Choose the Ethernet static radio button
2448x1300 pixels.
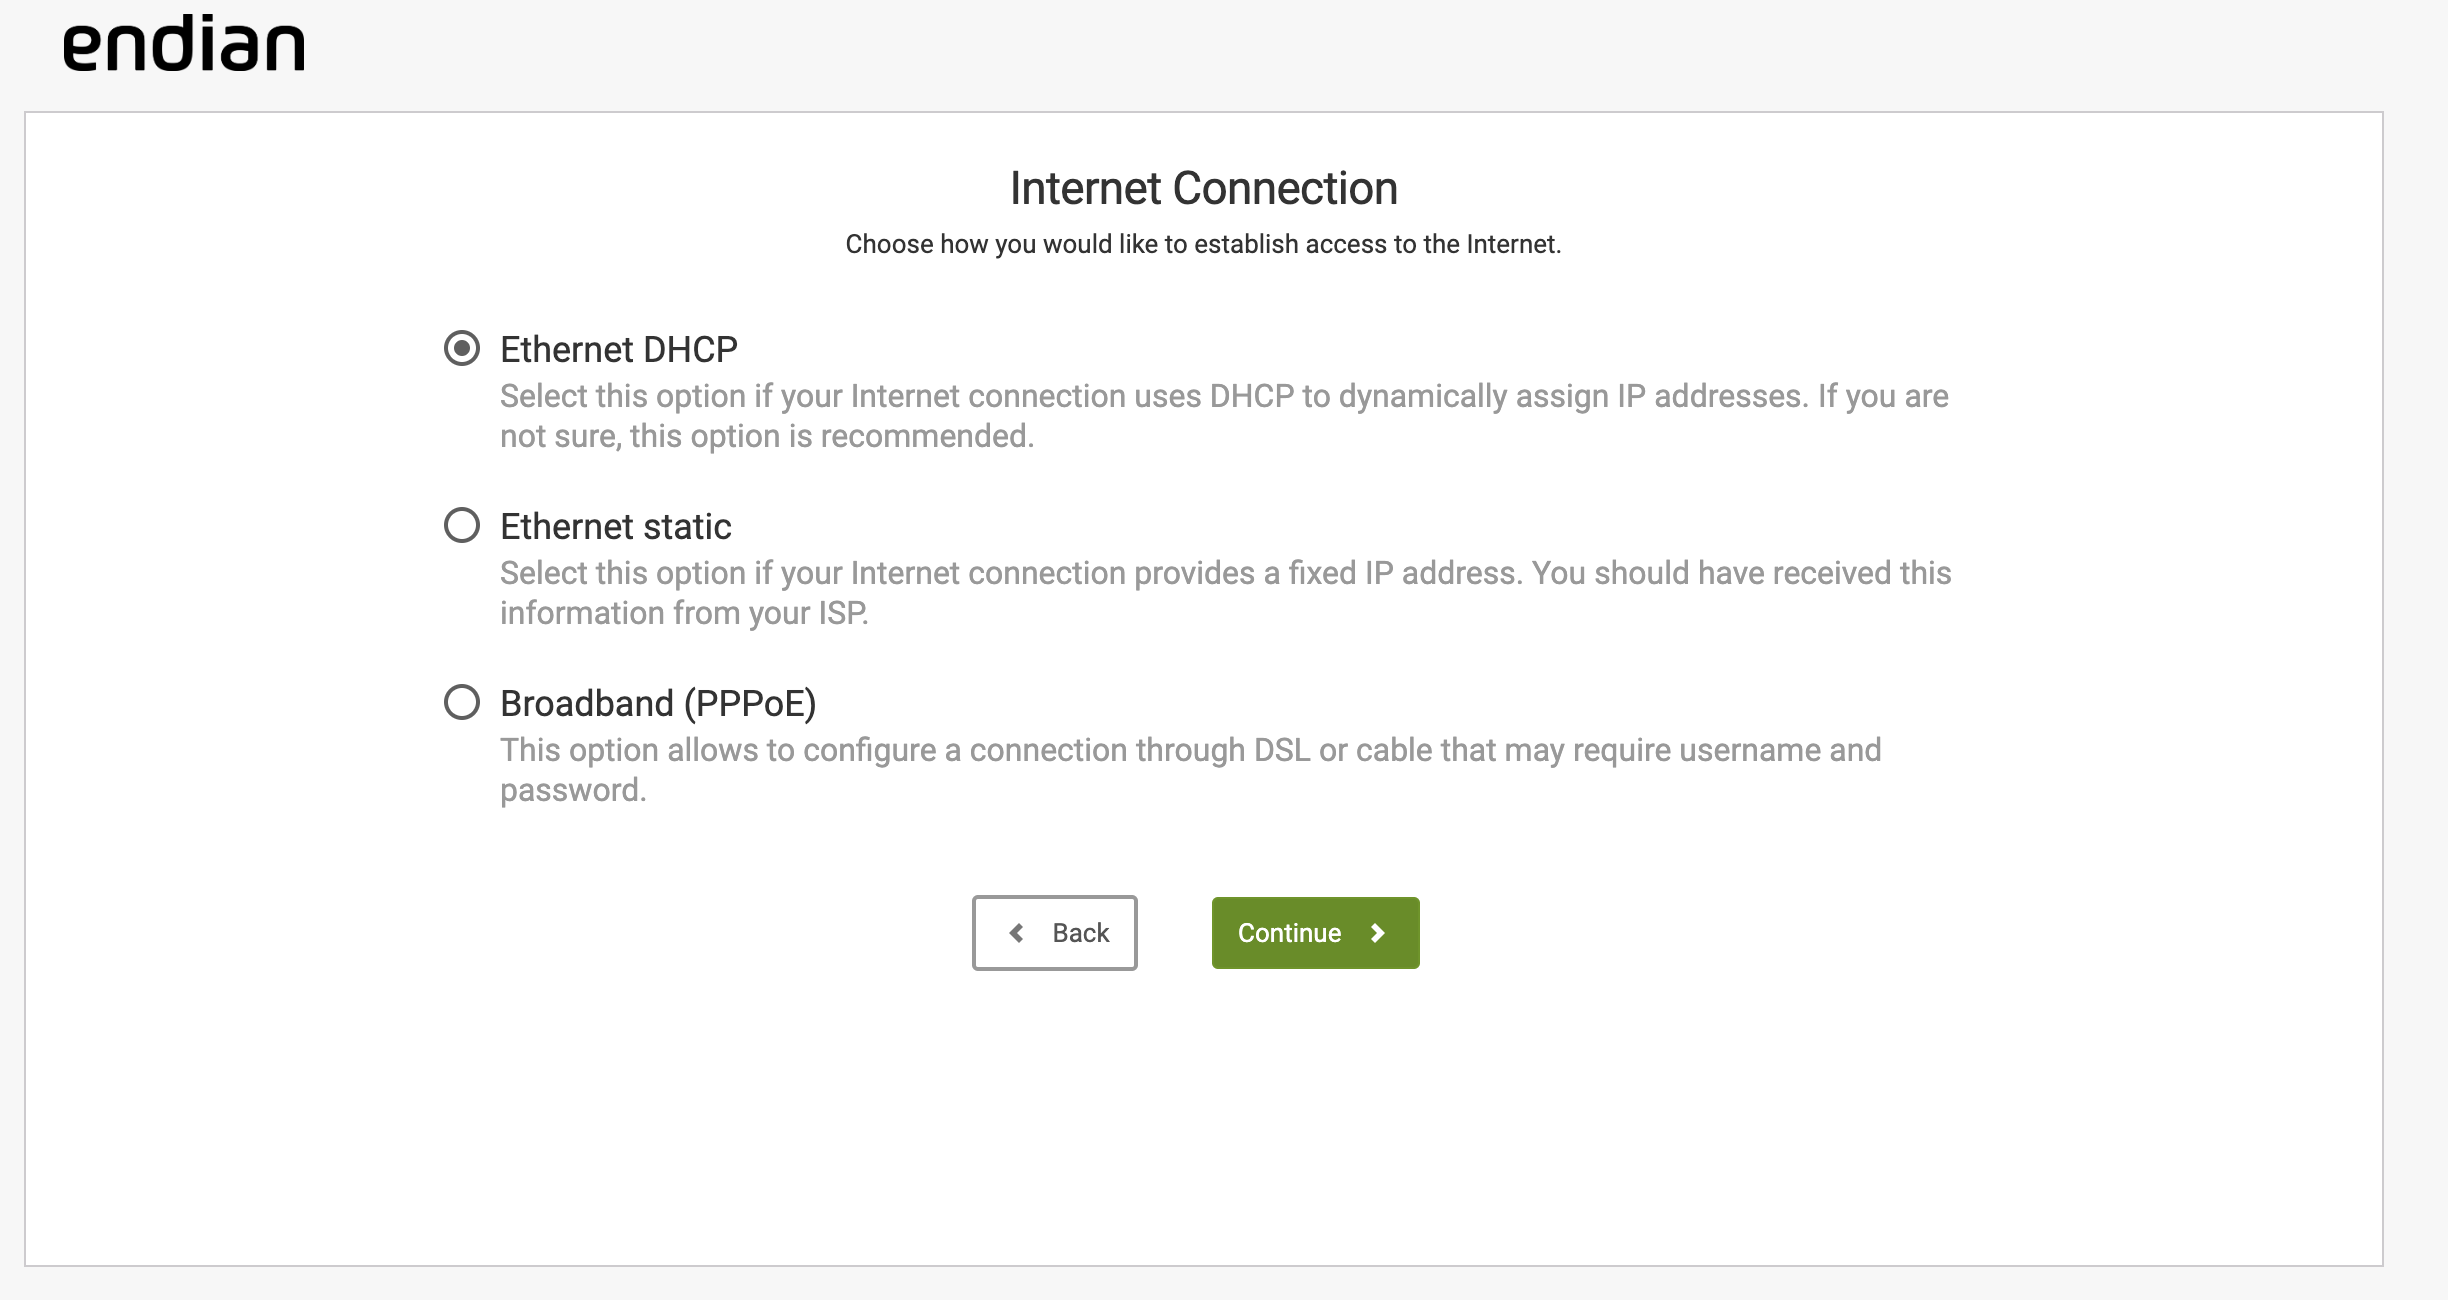[461, 525]
